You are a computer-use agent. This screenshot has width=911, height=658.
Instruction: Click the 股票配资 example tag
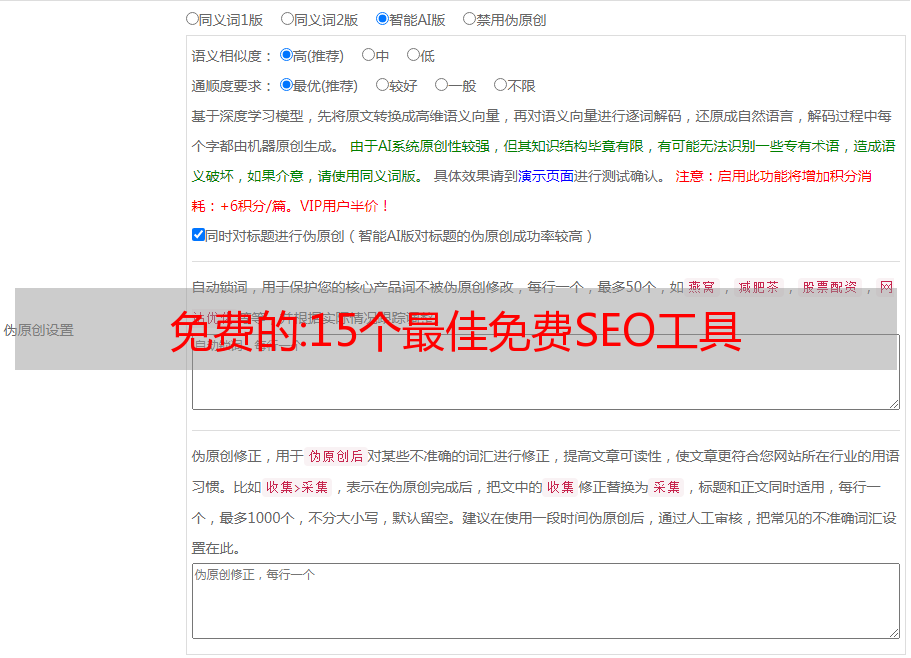pyautogui.click(x=830, y=287)
